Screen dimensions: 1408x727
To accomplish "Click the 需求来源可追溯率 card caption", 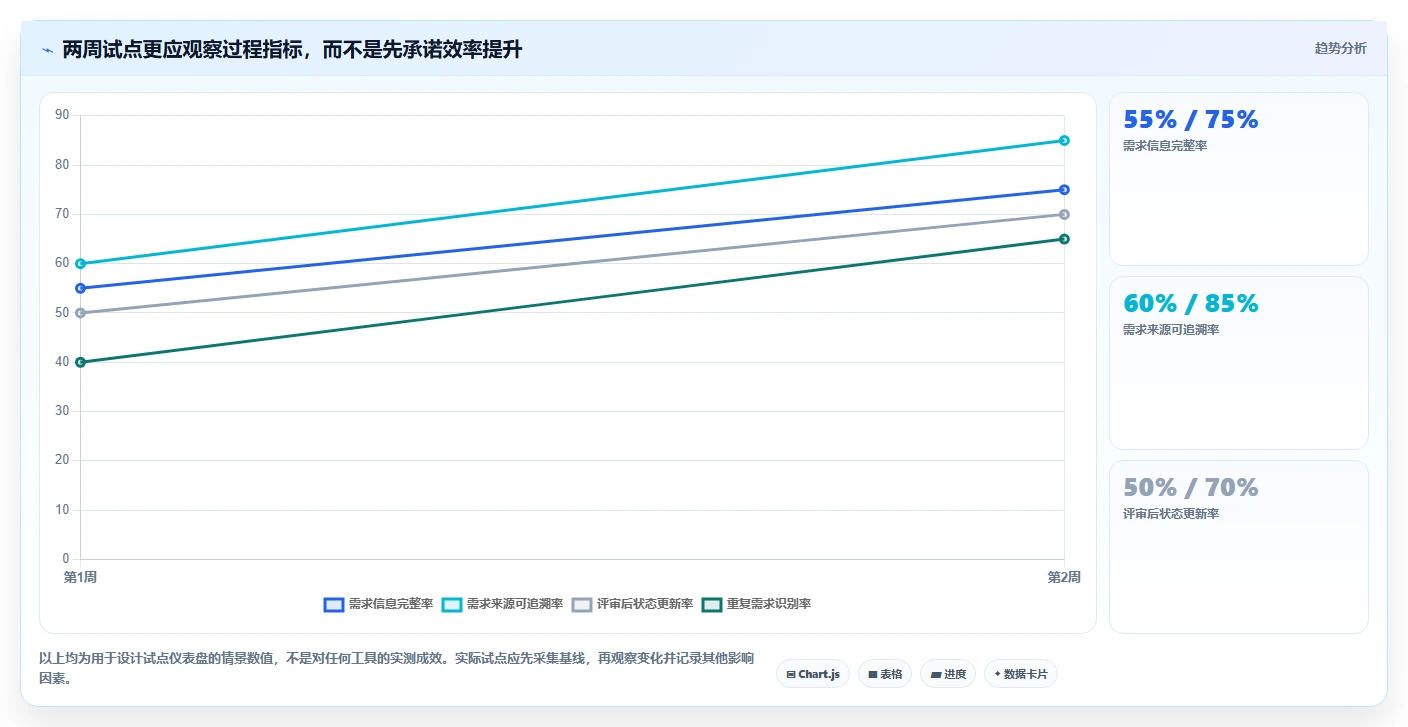I will tap(1171, 330).
